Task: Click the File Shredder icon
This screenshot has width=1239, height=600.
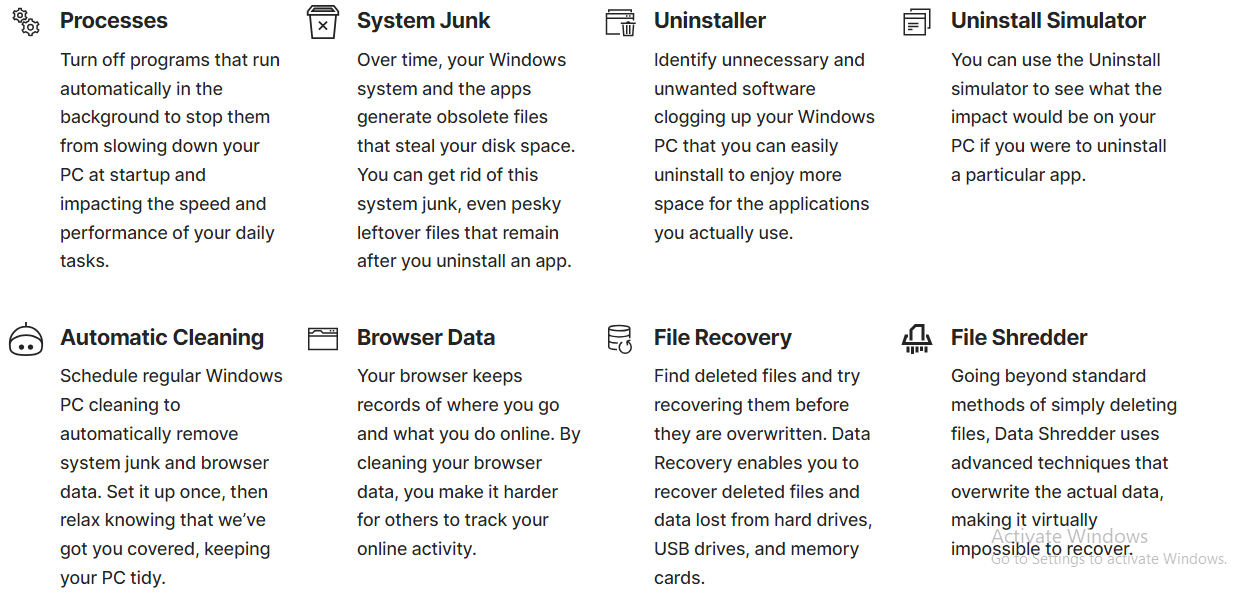Action: tap(917, 339)
